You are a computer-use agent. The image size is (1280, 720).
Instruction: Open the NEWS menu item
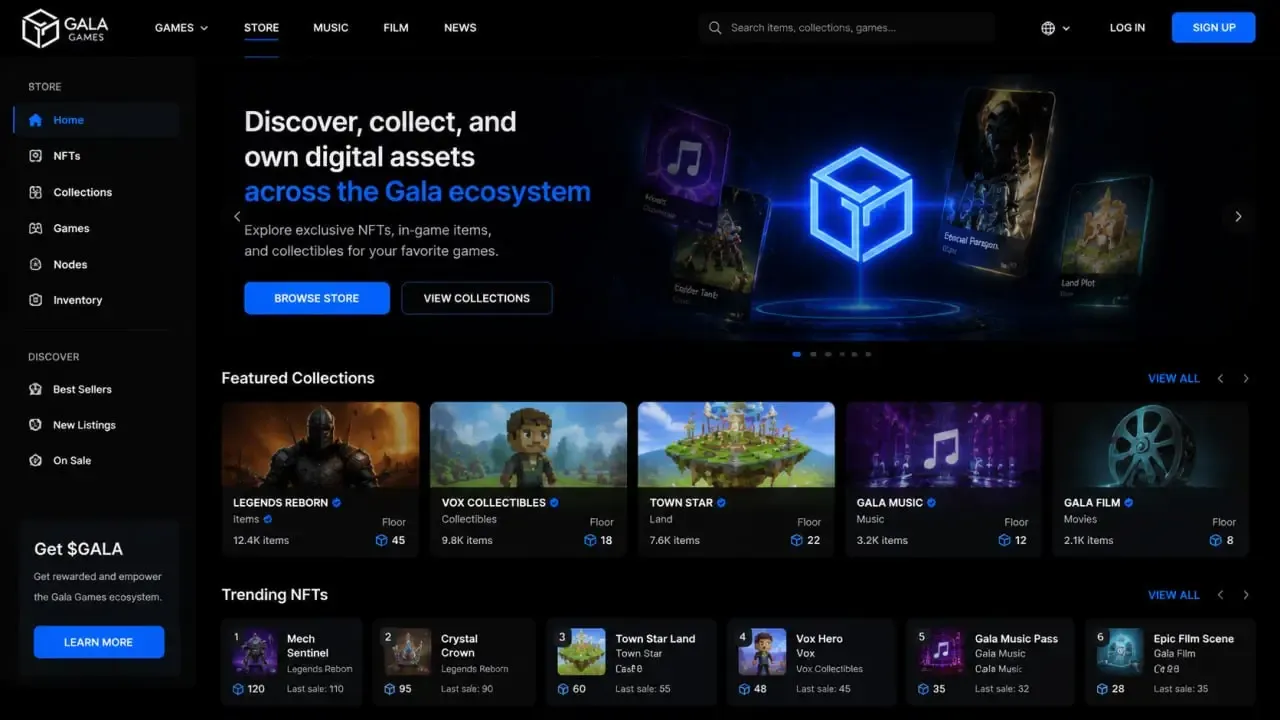click(x=460, y=28)
